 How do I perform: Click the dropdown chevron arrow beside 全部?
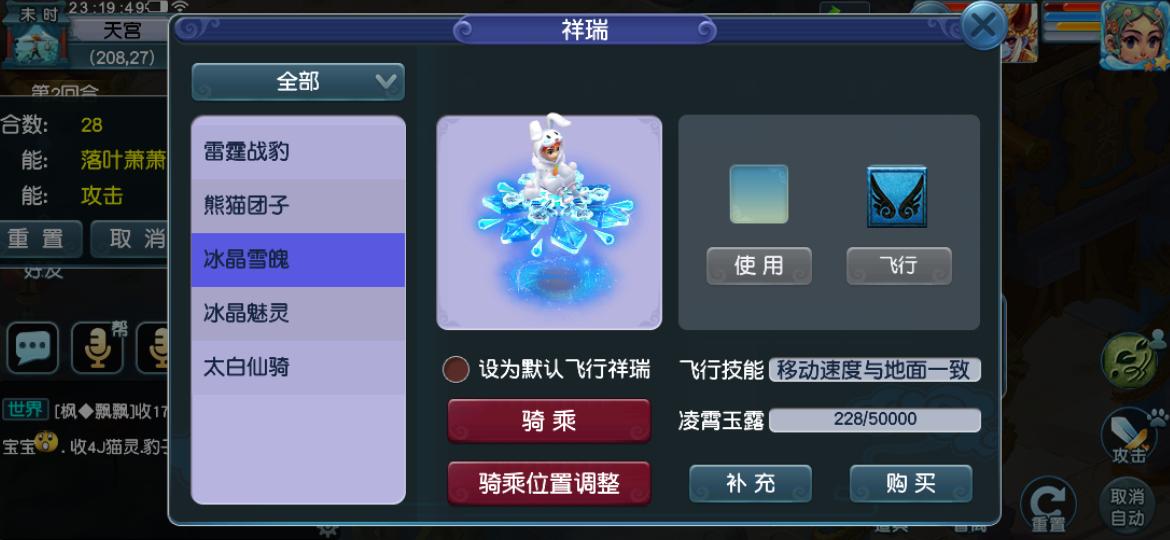click(386, 81)
